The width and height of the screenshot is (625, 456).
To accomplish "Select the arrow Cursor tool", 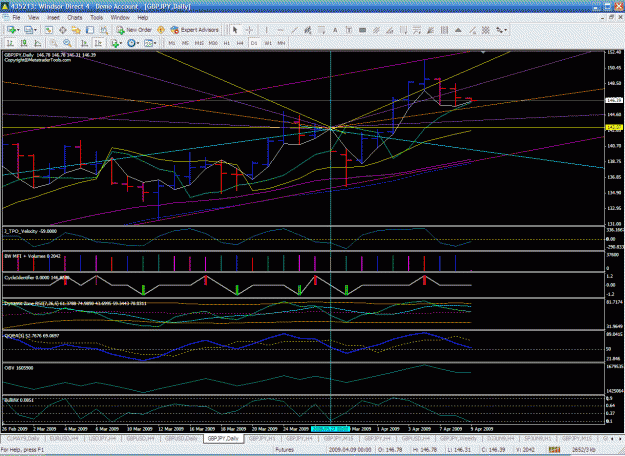I will (x=235, y=30).
